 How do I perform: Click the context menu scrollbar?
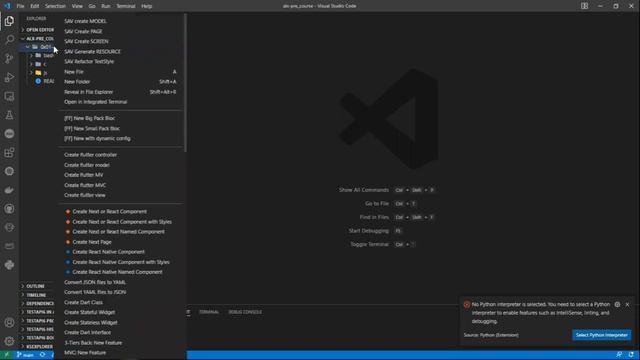[185, 83]
